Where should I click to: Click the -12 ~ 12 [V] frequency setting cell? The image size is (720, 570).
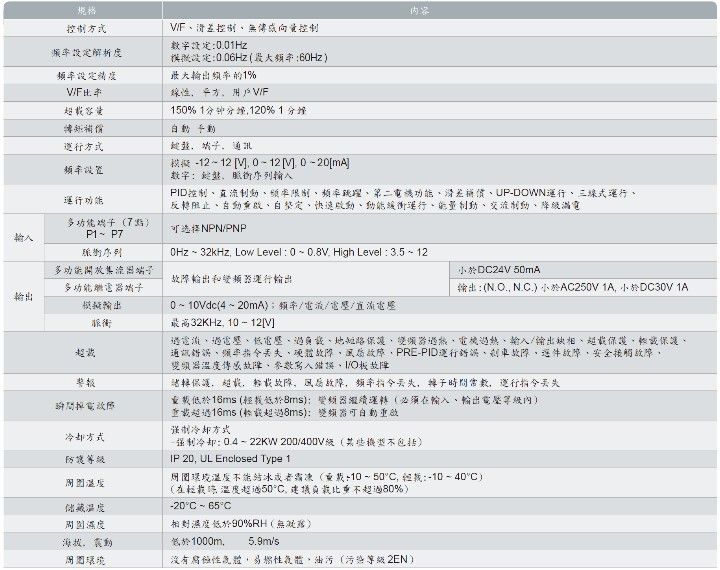click(x=260, y=162)
